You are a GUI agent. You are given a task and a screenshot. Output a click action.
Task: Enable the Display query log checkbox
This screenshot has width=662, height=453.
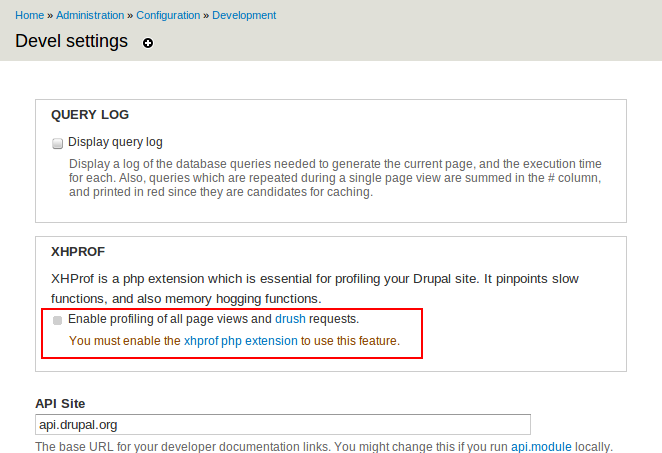point(57,144)
